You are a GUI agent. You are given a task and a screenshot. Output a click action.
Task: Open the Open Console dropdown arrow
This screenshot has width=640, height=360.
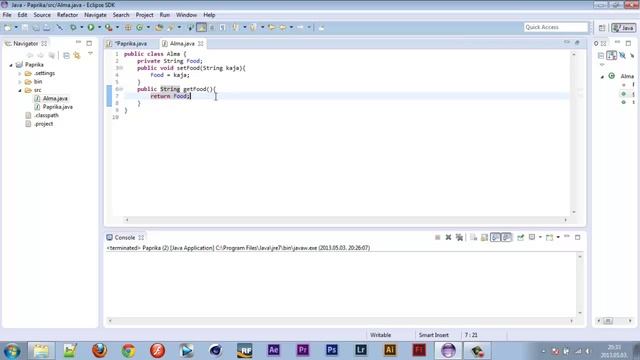(558, 237)
